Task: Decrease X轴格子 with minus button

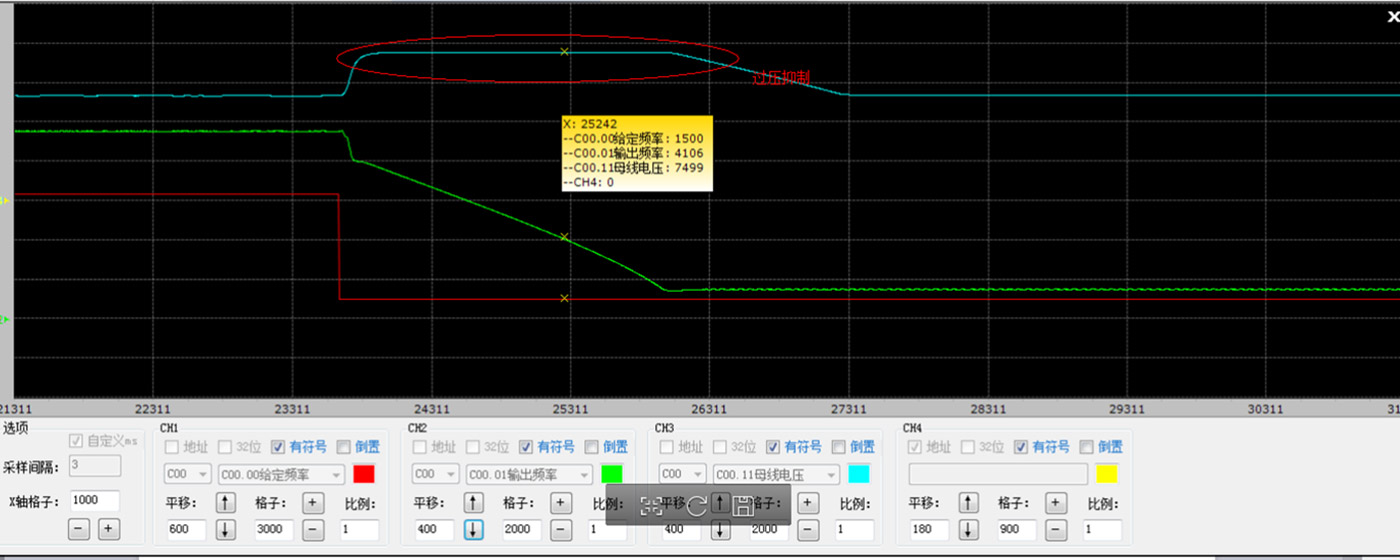Action: [80, 530]
